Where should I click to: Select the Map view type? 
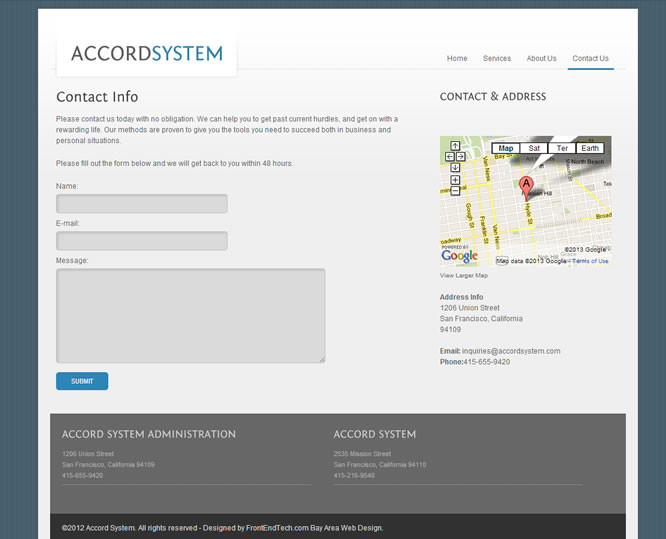pos(506,148)
